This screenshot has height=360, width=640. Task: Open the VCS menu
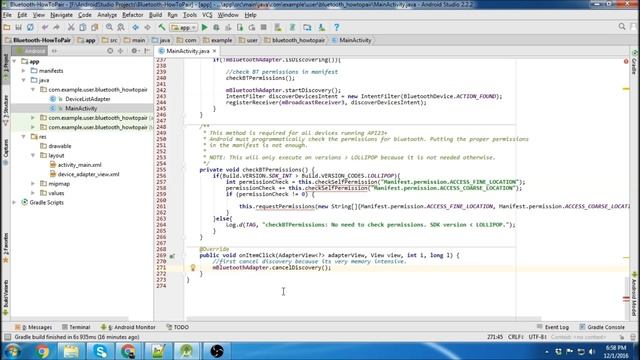coord(207,15)
